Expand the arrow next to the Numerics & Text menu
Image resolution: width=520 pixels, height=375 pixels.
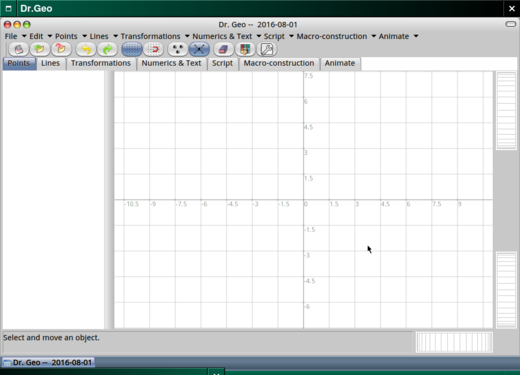click(259, 36)
